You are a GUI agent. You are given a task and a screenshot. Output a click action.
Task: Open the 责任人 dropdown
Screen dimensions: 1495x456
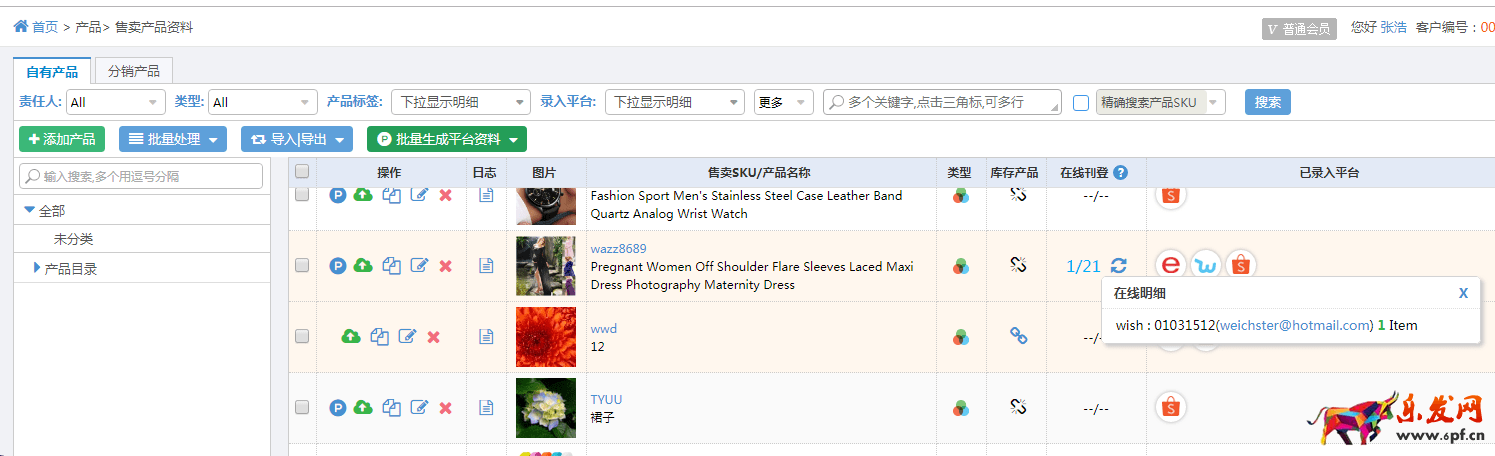click(115, 102)
